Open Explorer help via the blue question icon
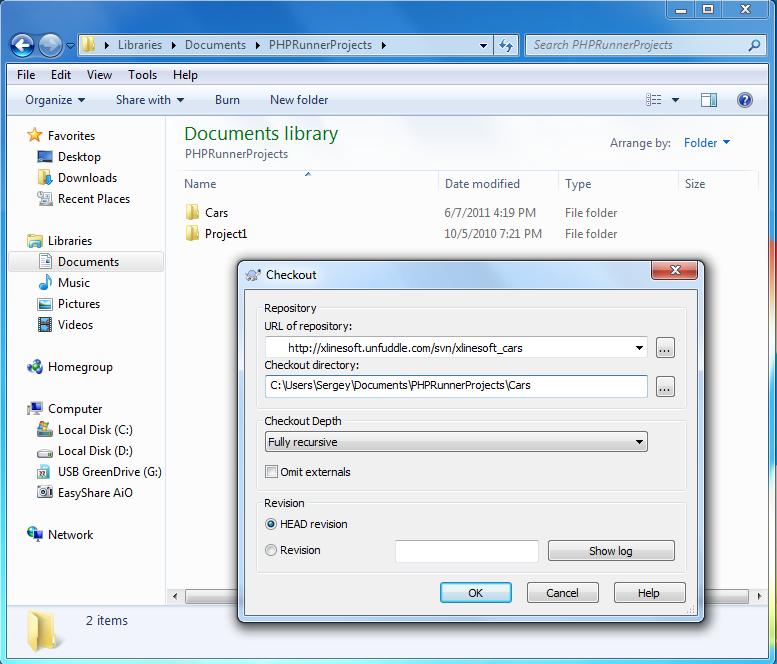777x664 pixels. click(744, 100)
